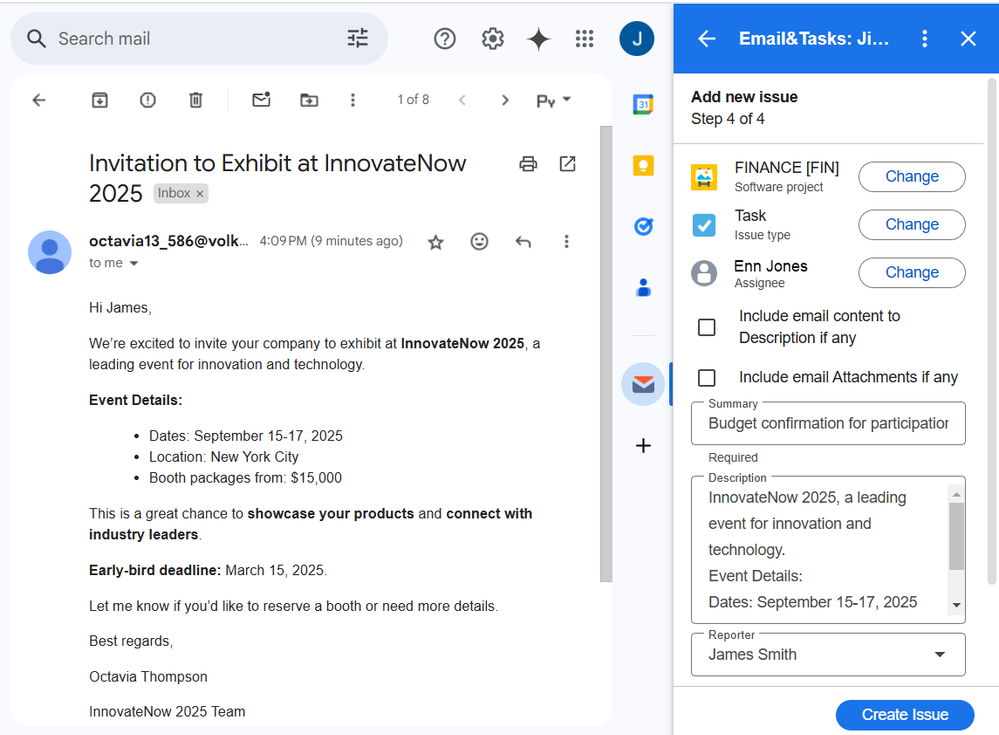Open Google Tasks side panel
Screen dimensions: 999x735
(x=643, y=226)
